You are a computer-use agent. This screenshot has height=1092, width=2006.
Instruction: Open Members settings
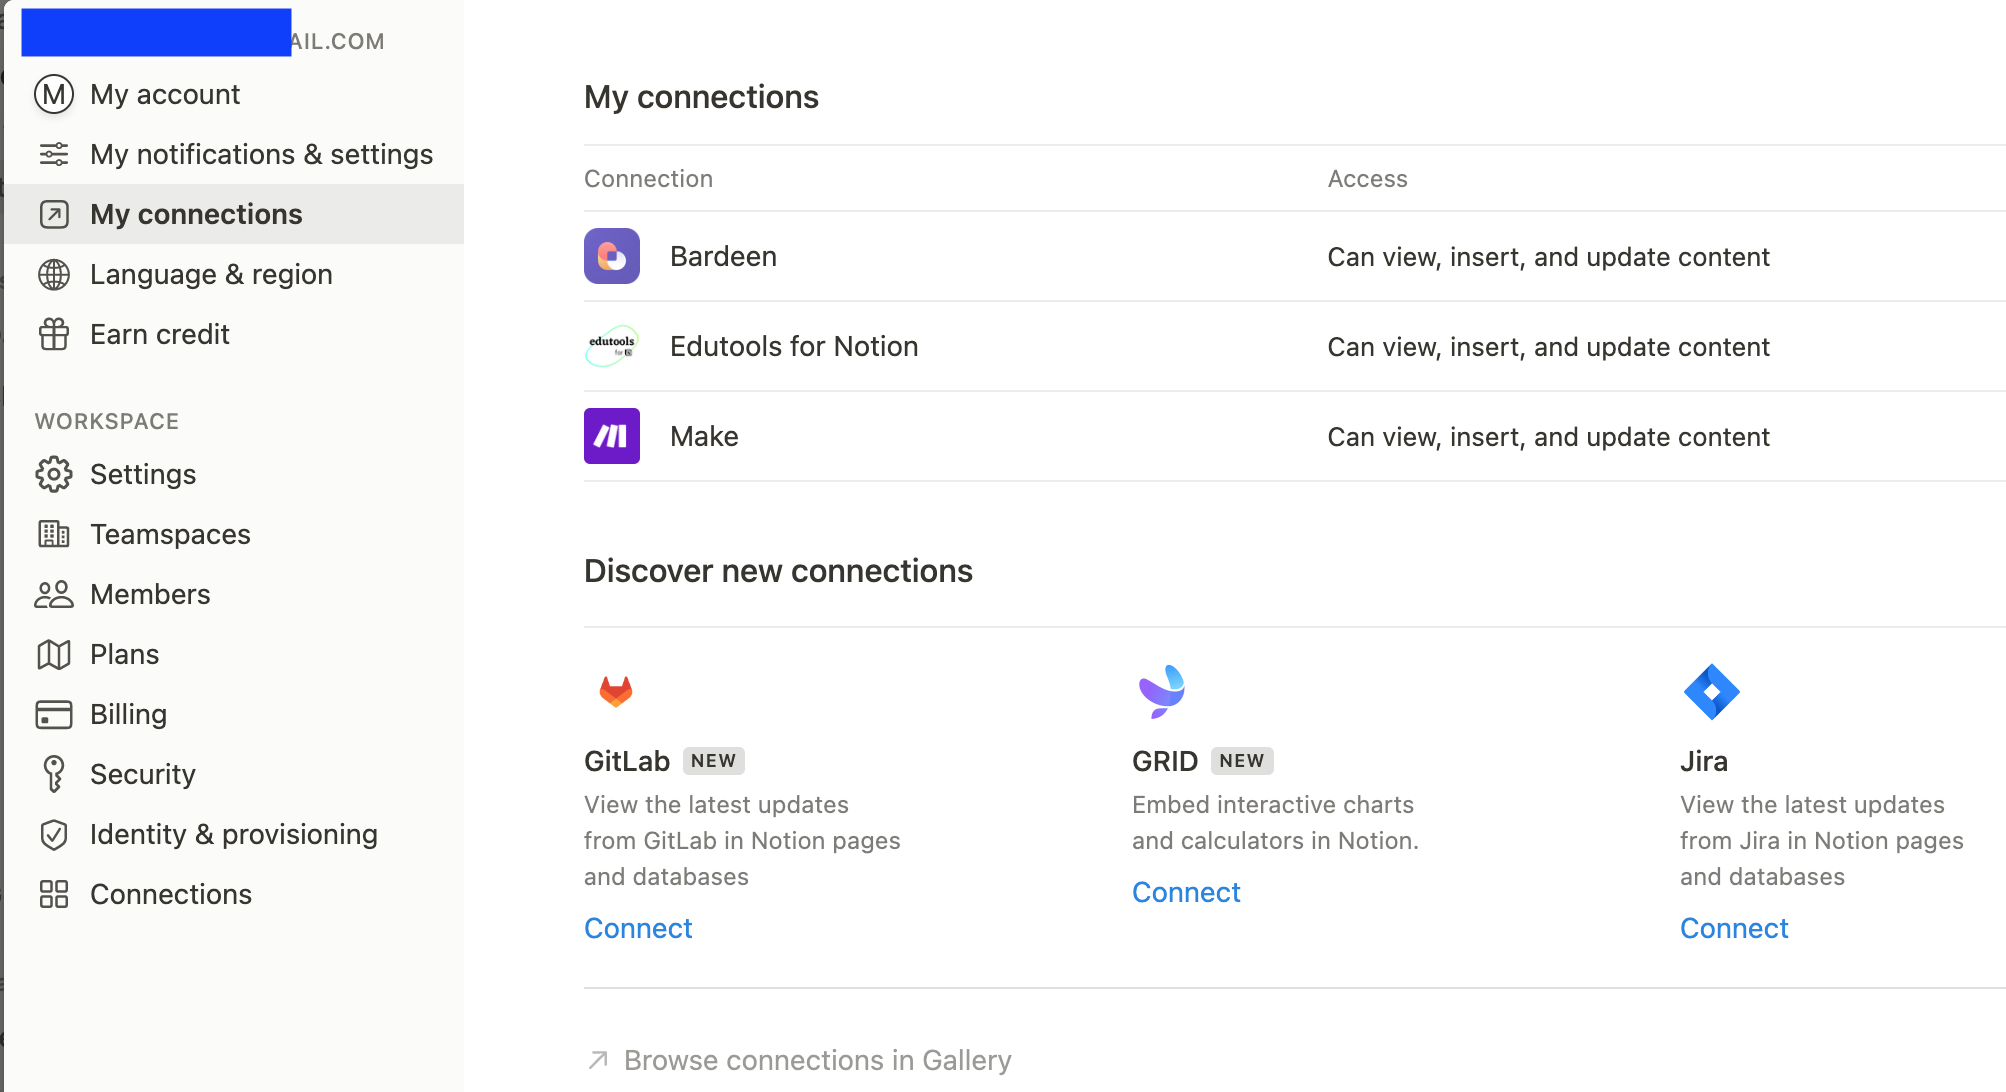tap(234, 594)
